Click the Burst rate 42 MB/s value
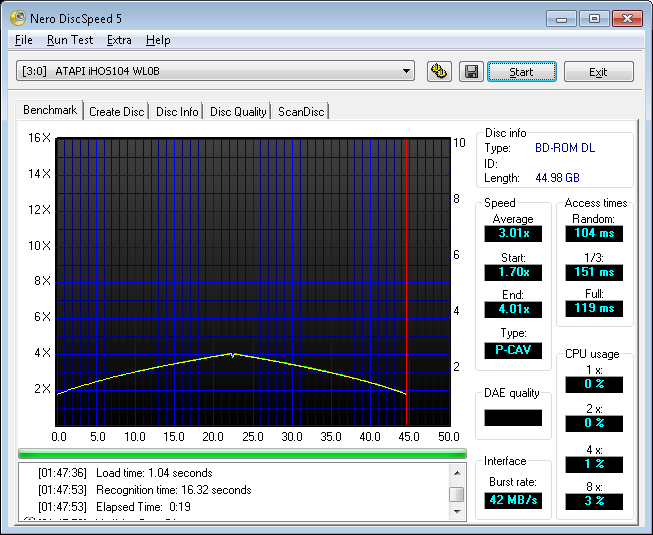 point(513,500)
